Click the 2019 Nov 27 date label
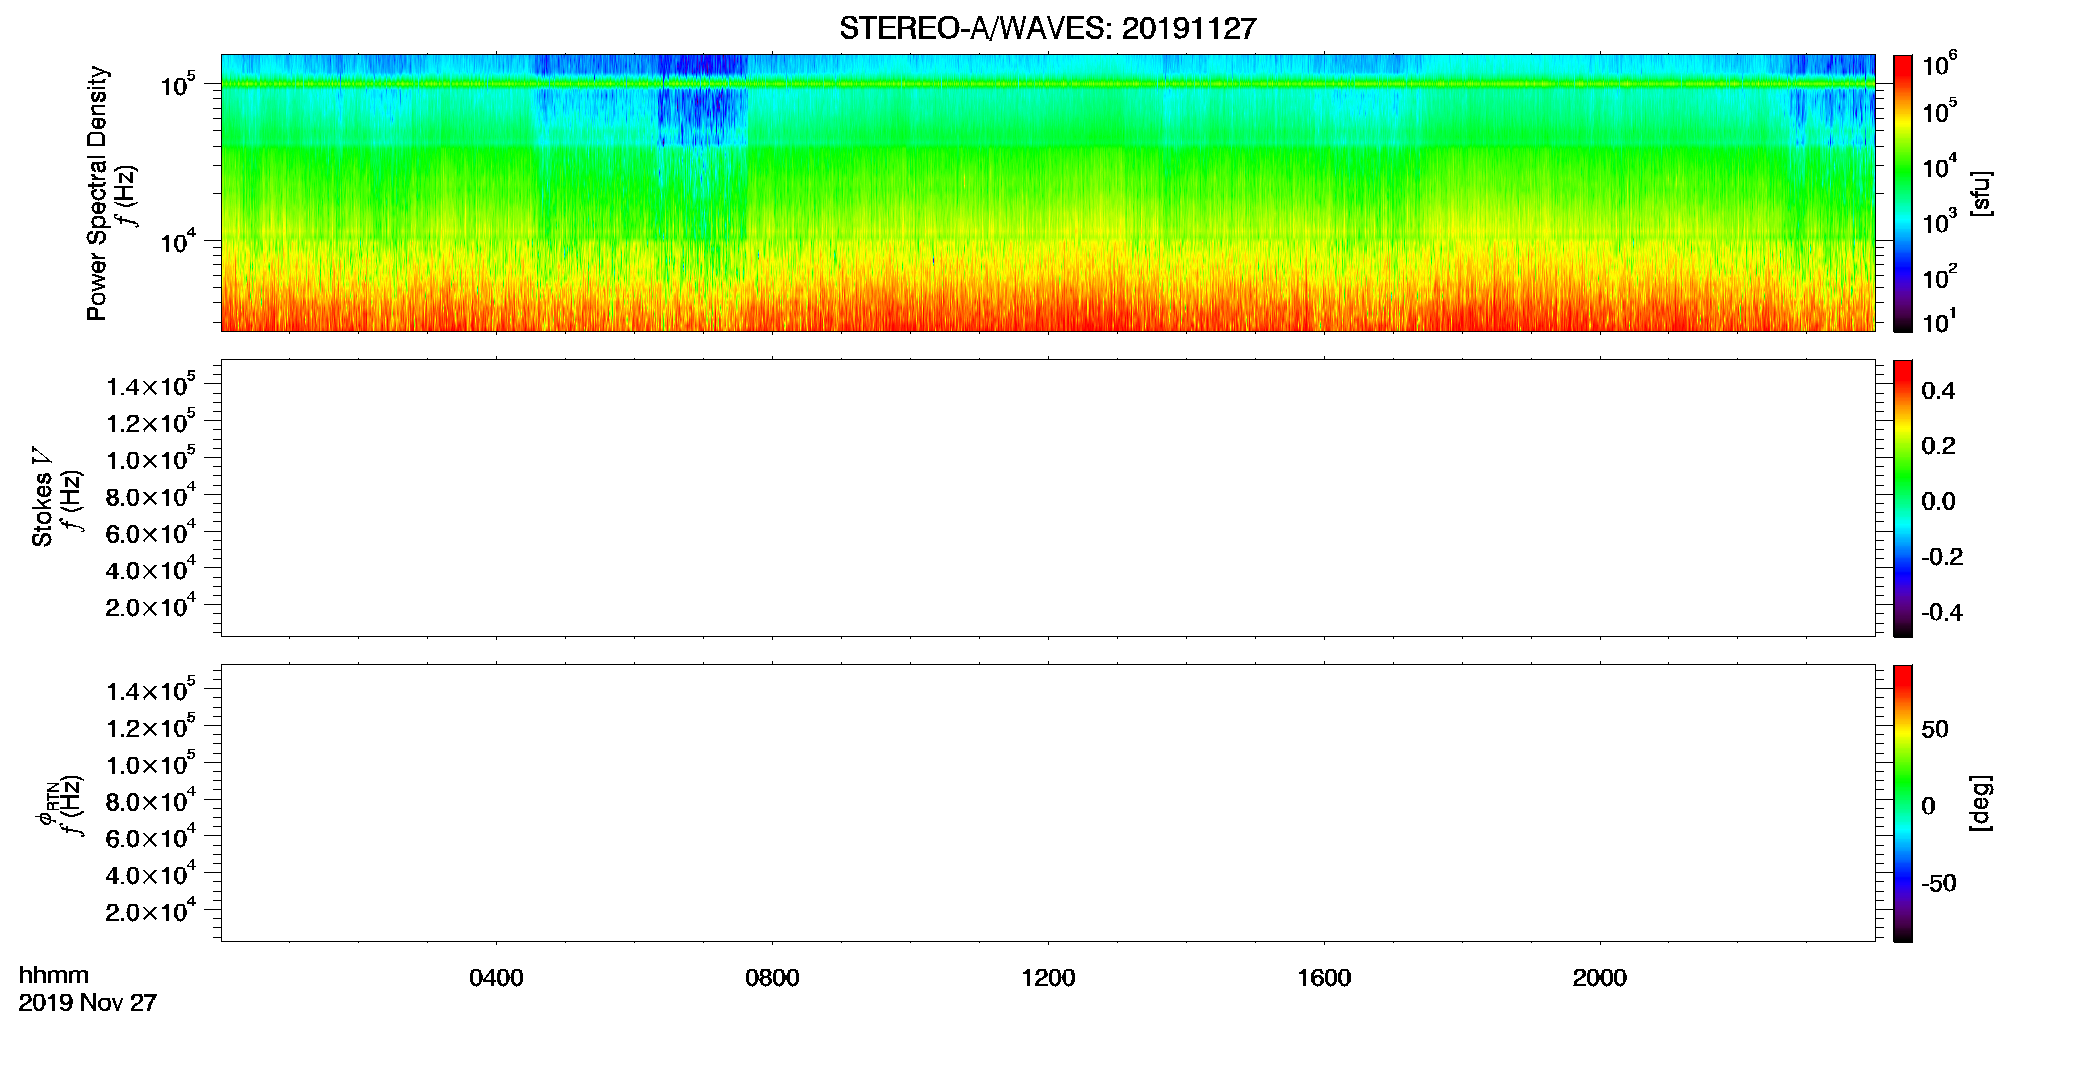Screen dimensions: 2096x1080 88,1003
